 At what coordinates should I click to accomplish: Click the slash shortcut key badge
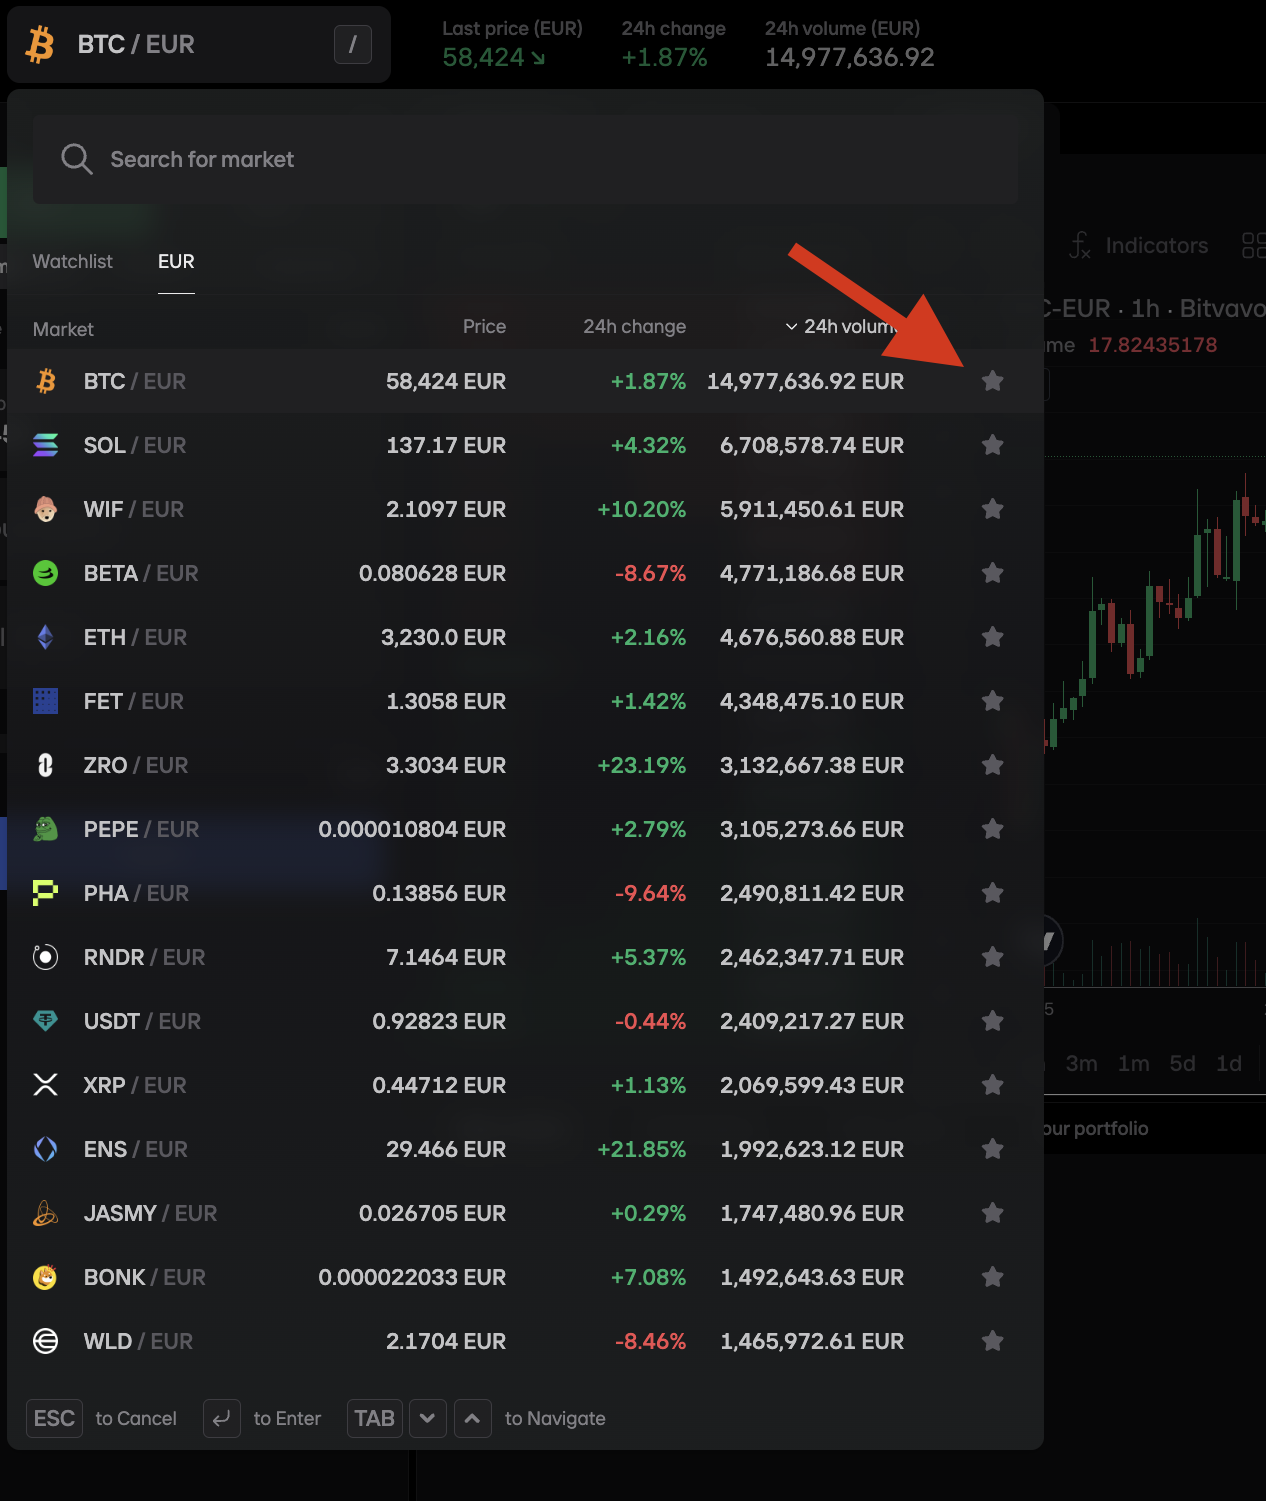(x=353, y=44)
